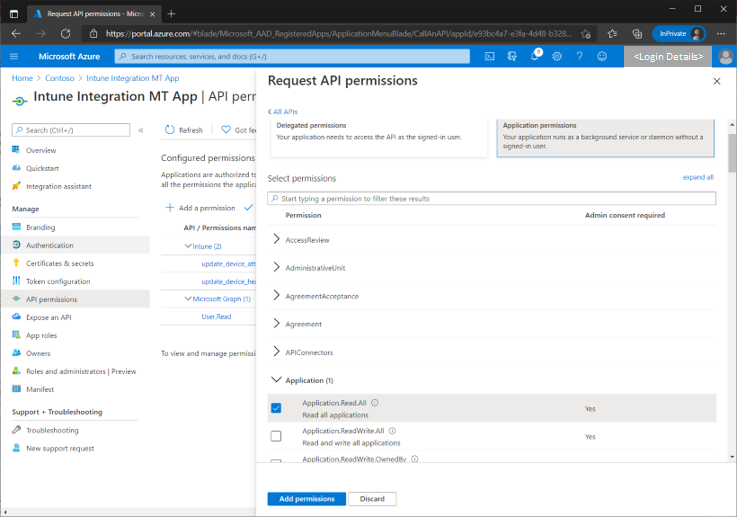Click the Add permissions button

pyautogui.click(x=307, y=499)
